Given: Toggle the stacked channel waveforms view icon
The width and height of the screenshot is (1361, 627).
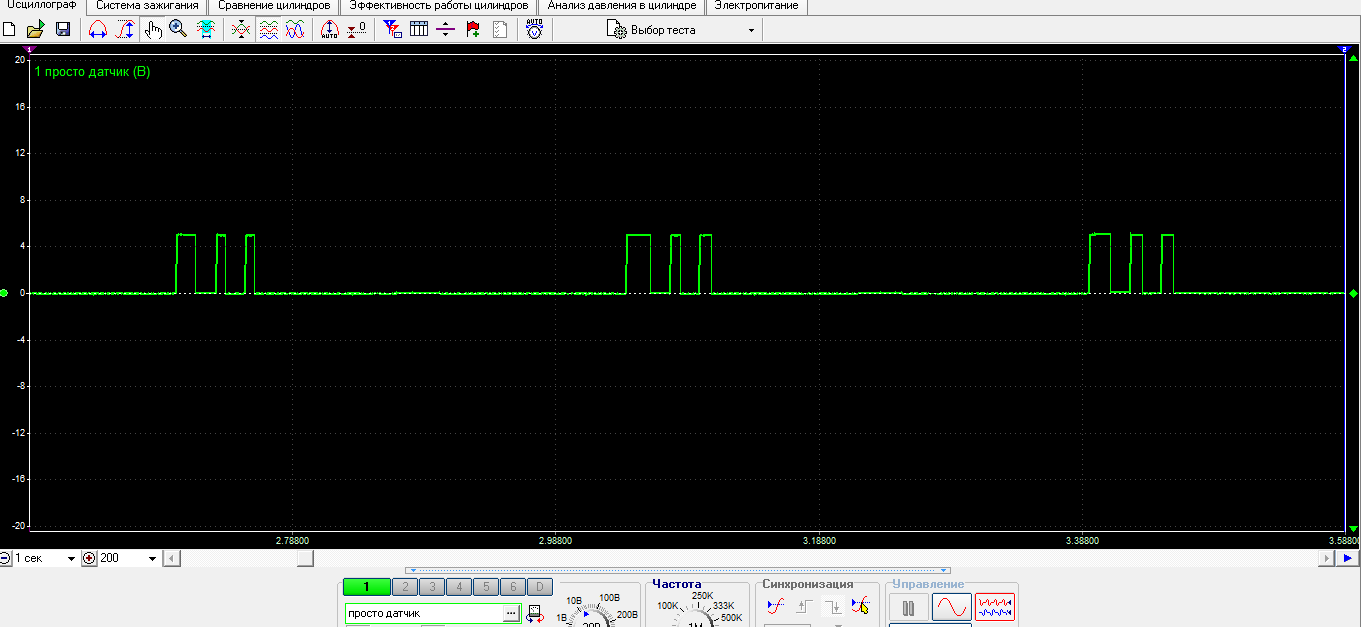Looking at the screenshot, I should tap(268, 30).
